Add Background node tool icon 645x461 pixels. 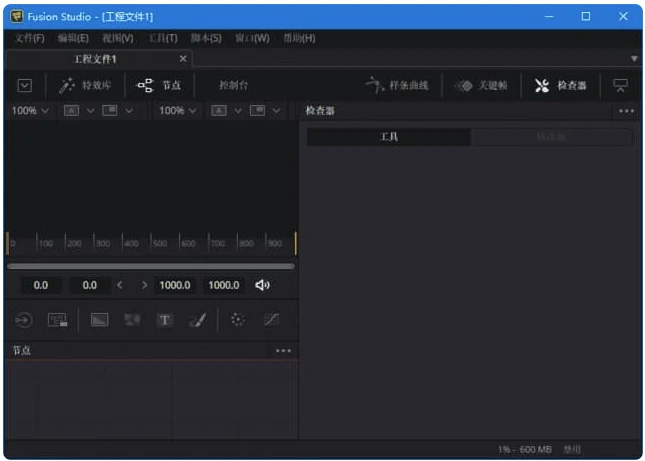(x=99, y=320)
